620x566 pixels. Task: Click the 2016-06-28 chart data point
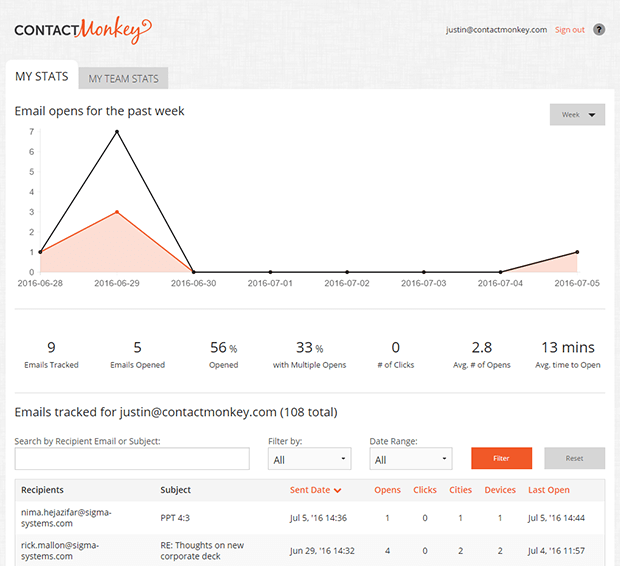pos(40,252)
